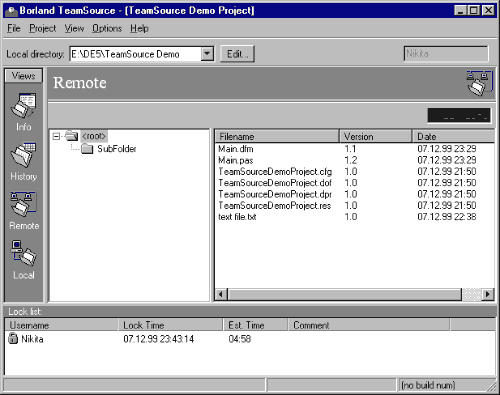Open the Project menu
The height and width of the screenshot is (395, 500).
tap(42, 28)
